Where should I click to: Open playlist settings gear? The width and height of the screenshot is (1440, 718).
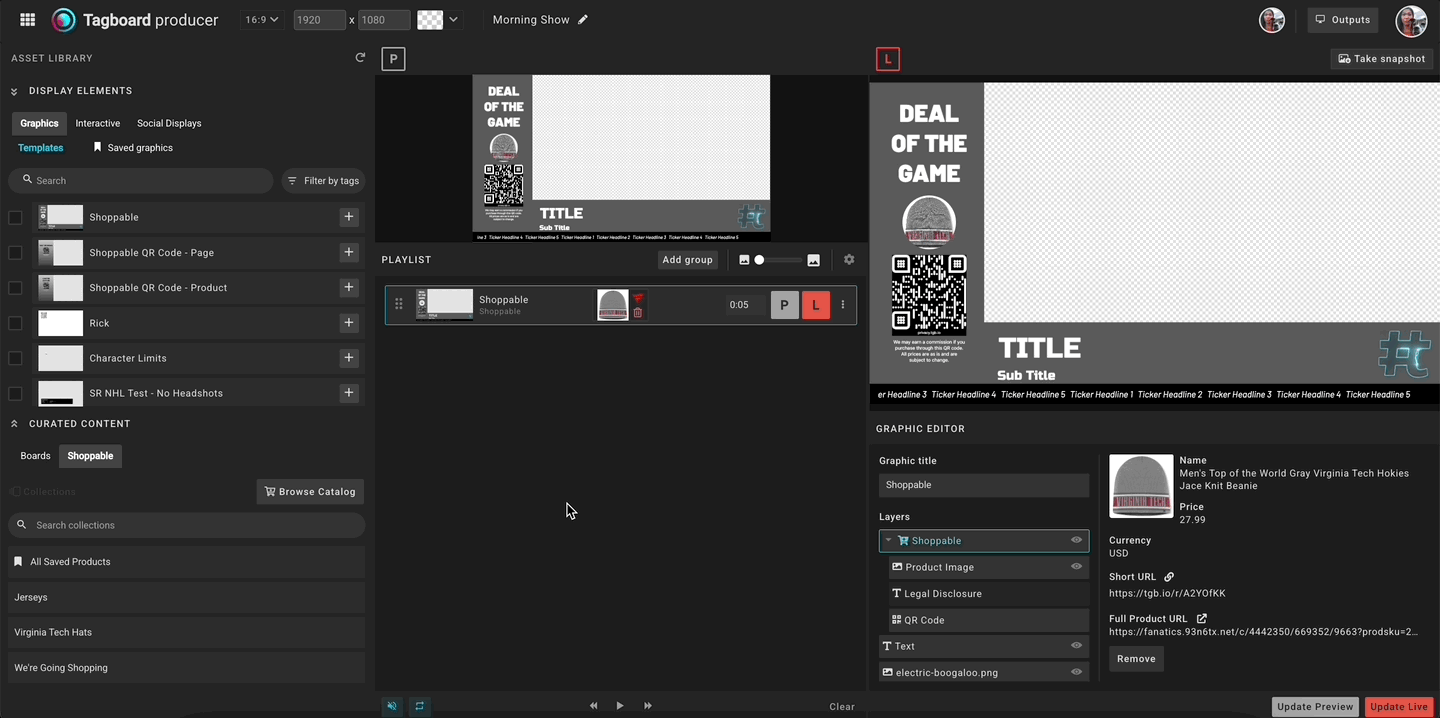[849, 259]
